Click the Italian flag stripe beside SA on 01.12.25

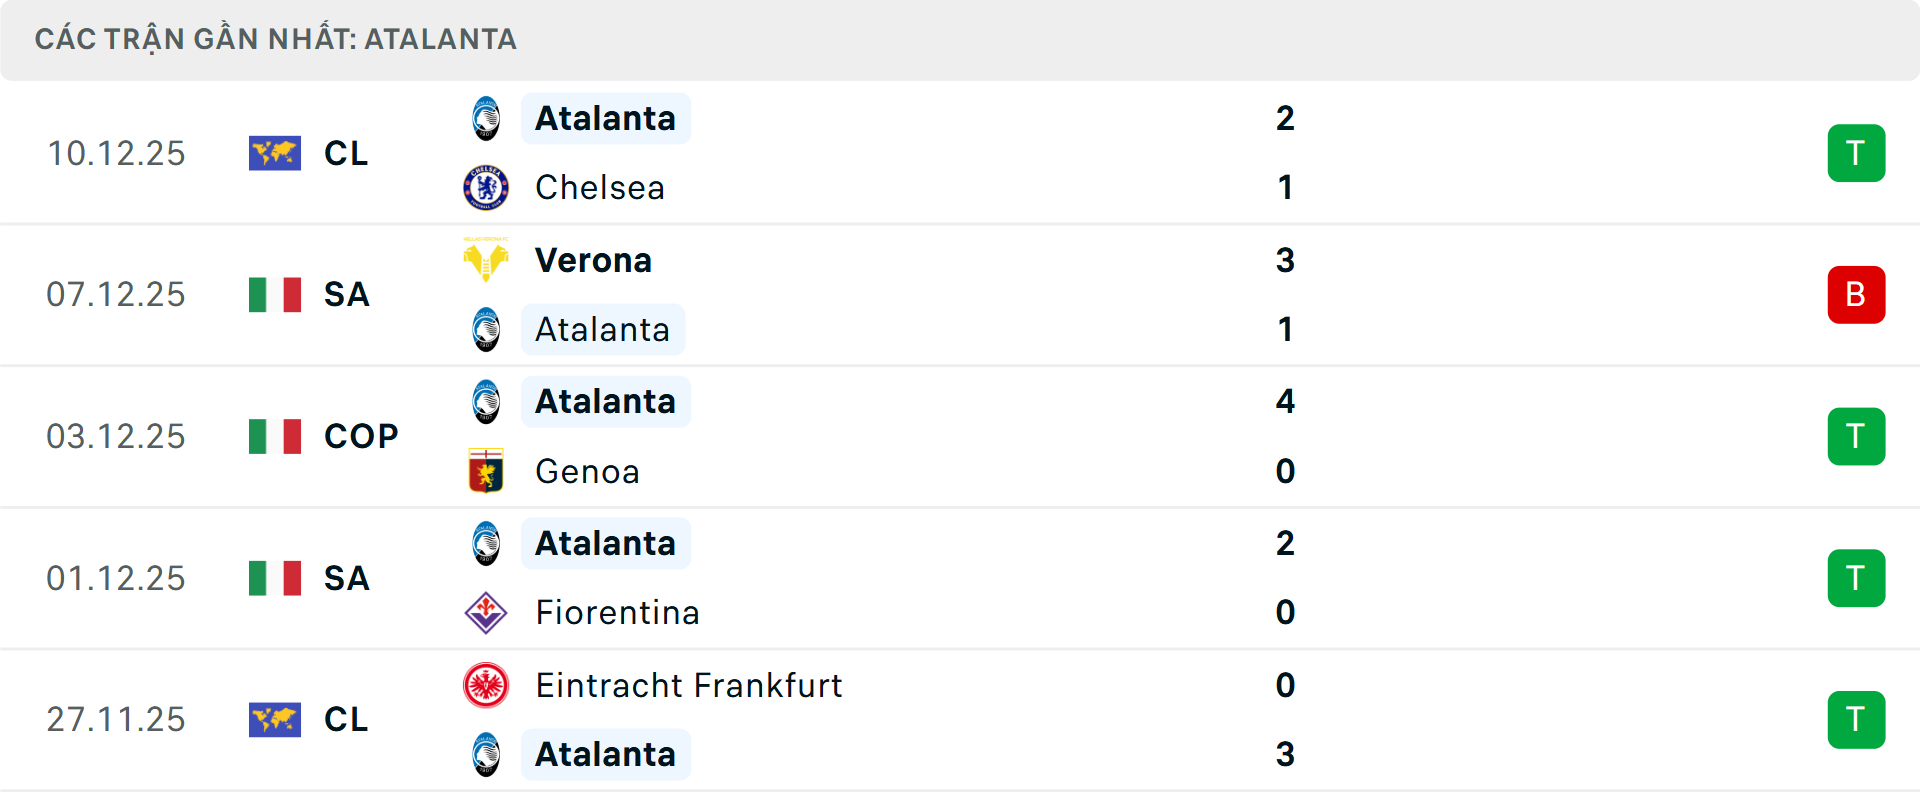pyautogui.click(x=274, y=578)
